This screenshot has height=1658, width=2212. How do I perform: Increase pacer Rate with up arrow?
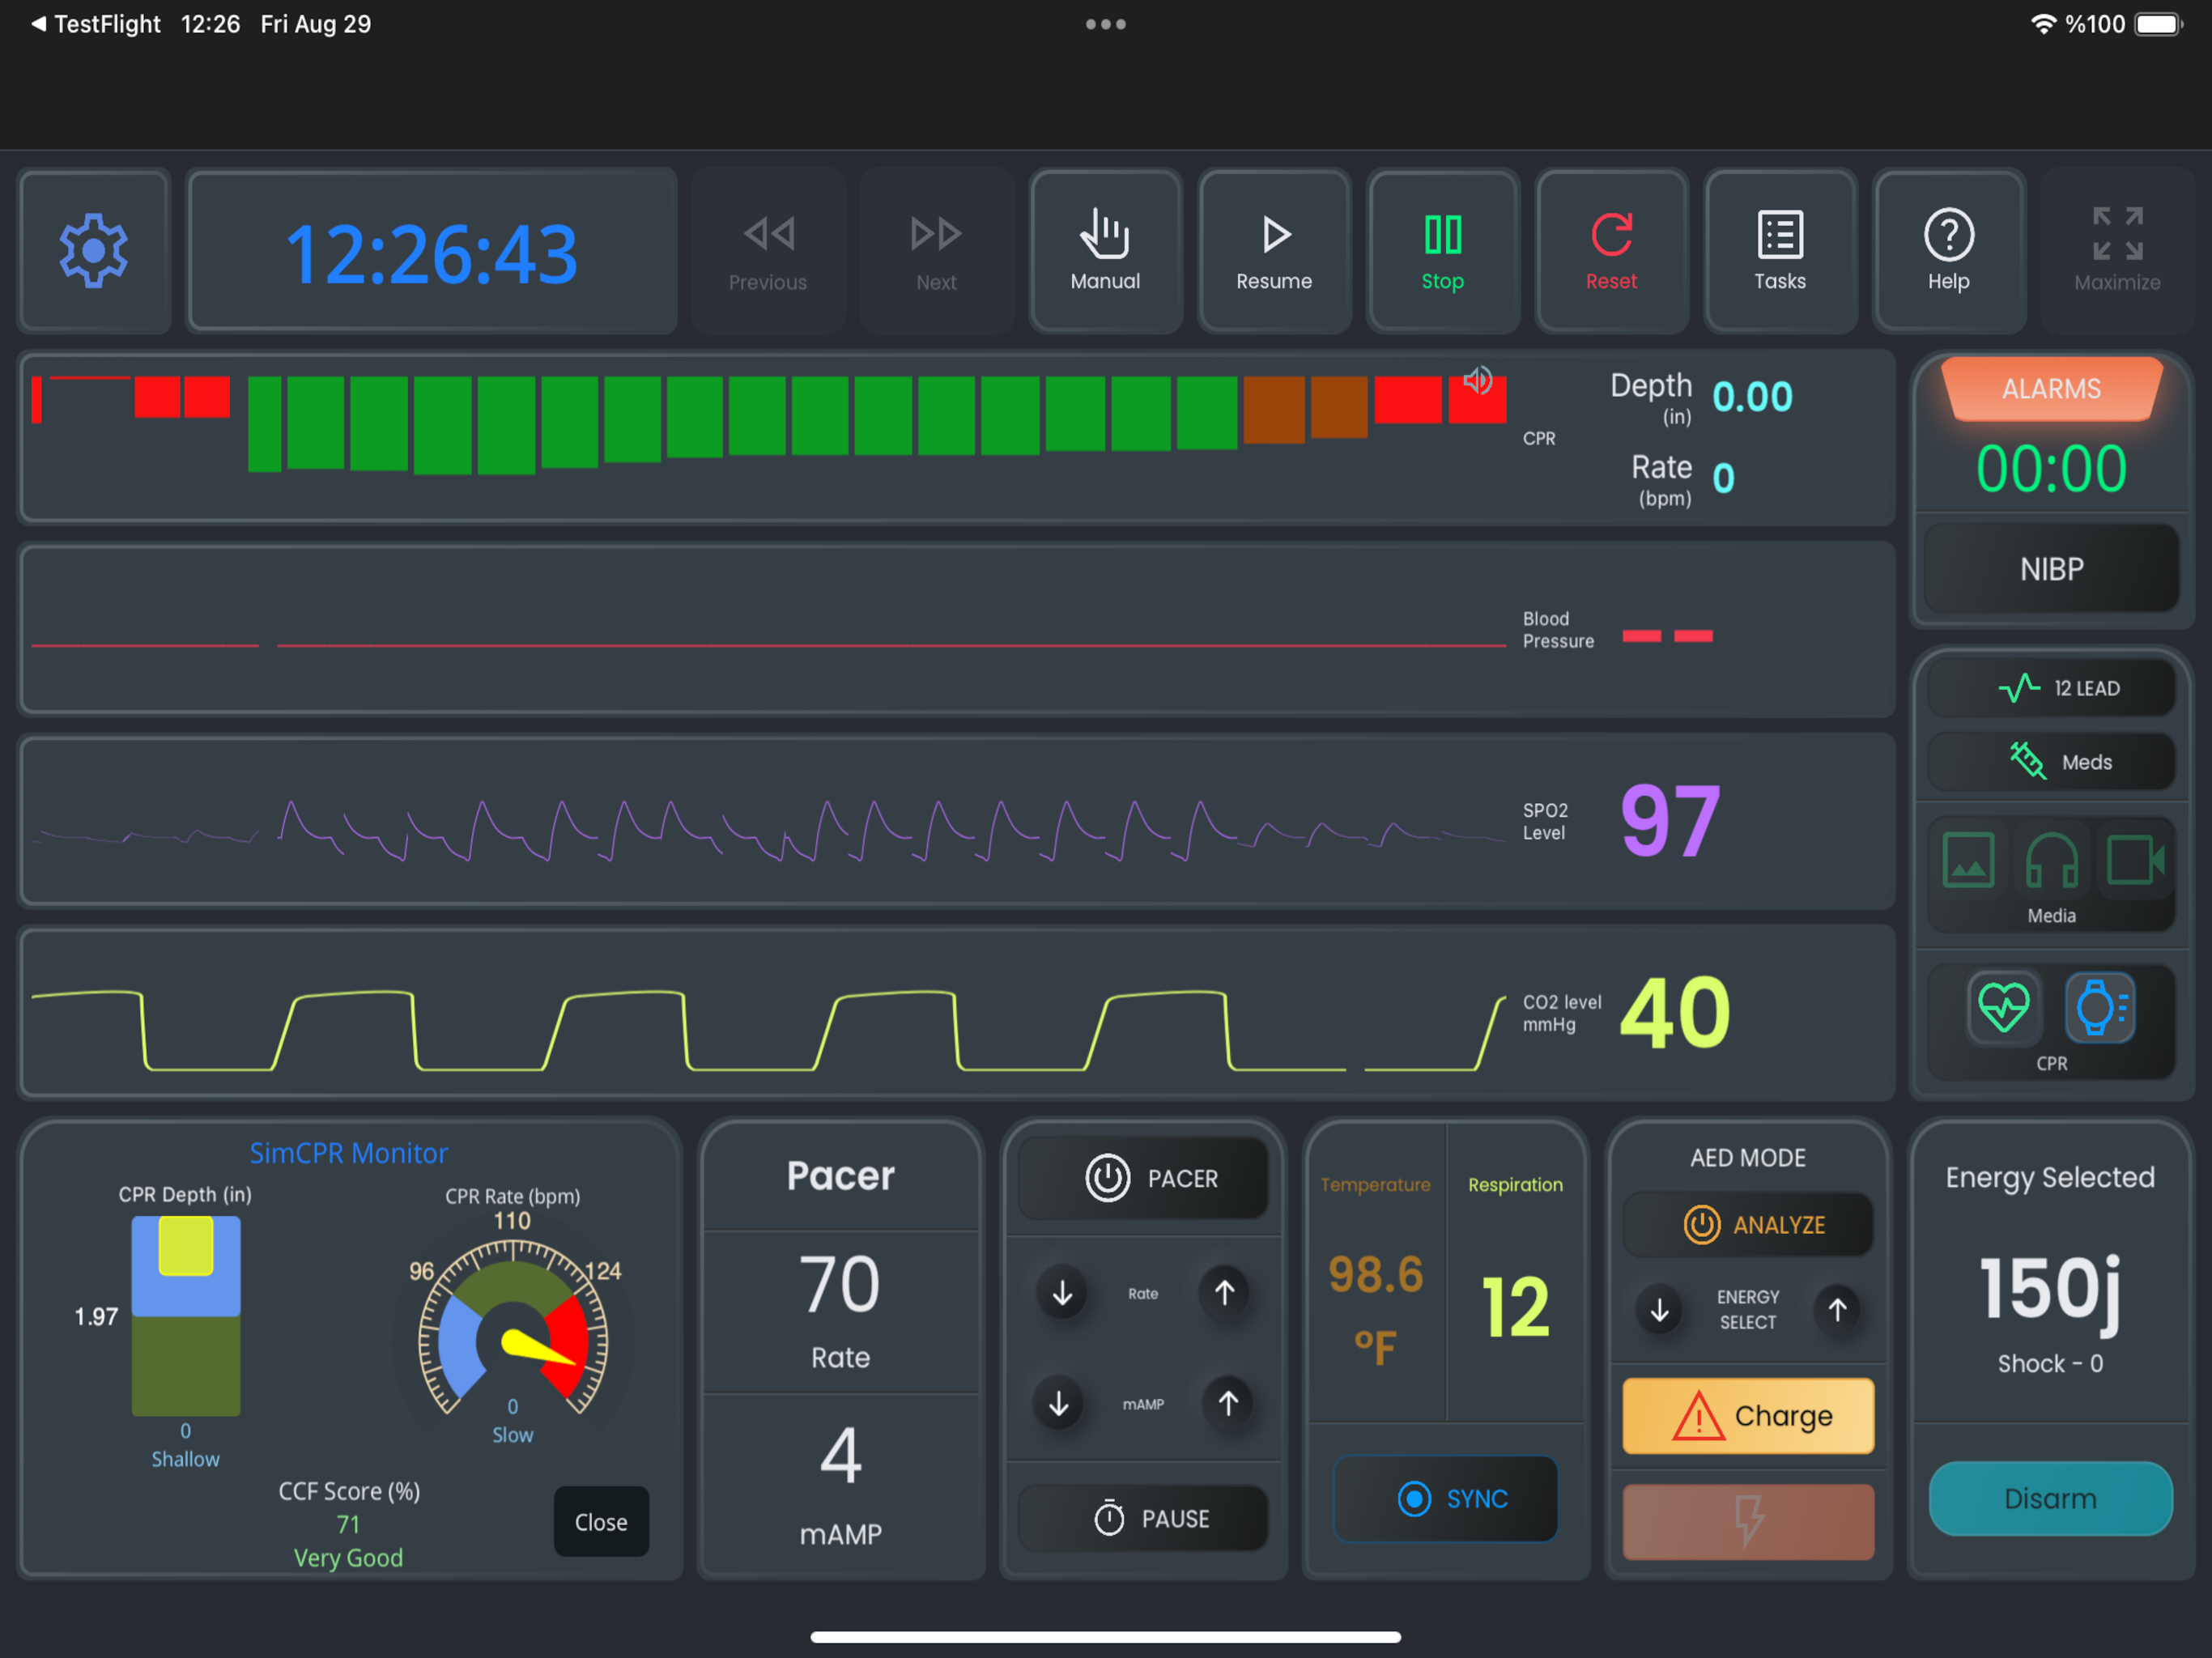(1224, 1292)
